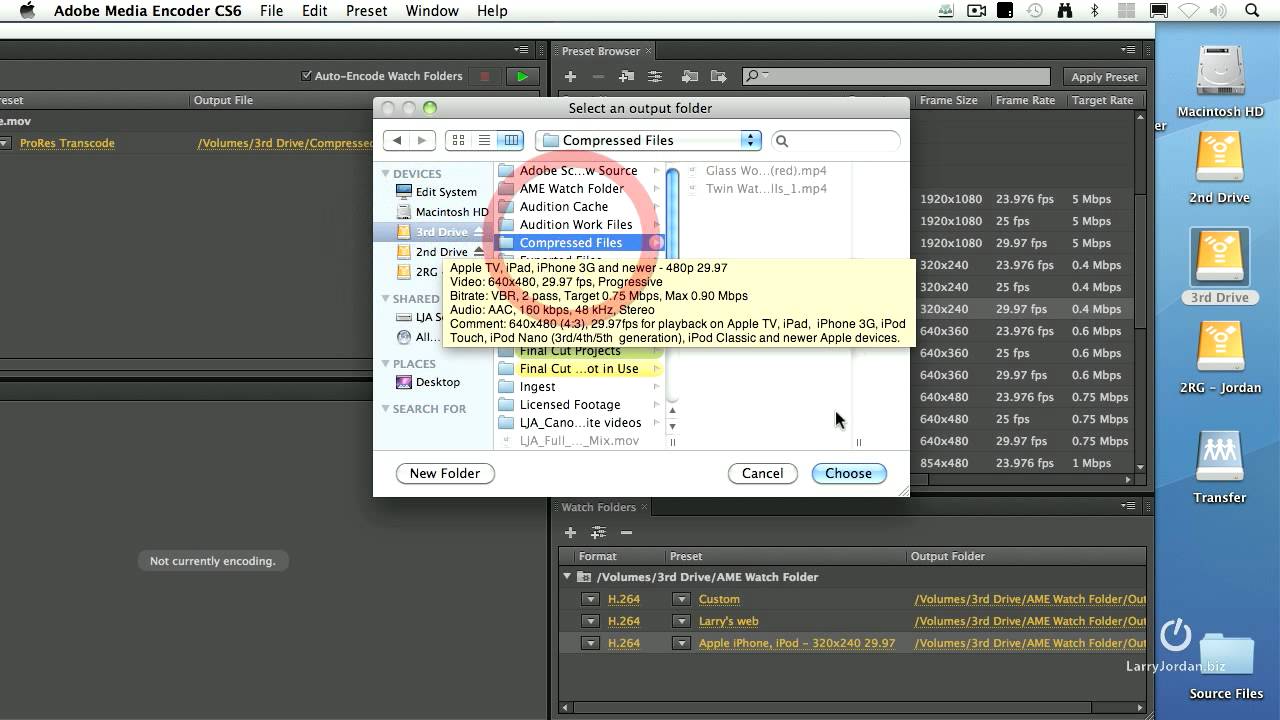Viewport: 1280px width, 720px height.
Task: Click the Larry's web preset link
Action: [728, 621]
